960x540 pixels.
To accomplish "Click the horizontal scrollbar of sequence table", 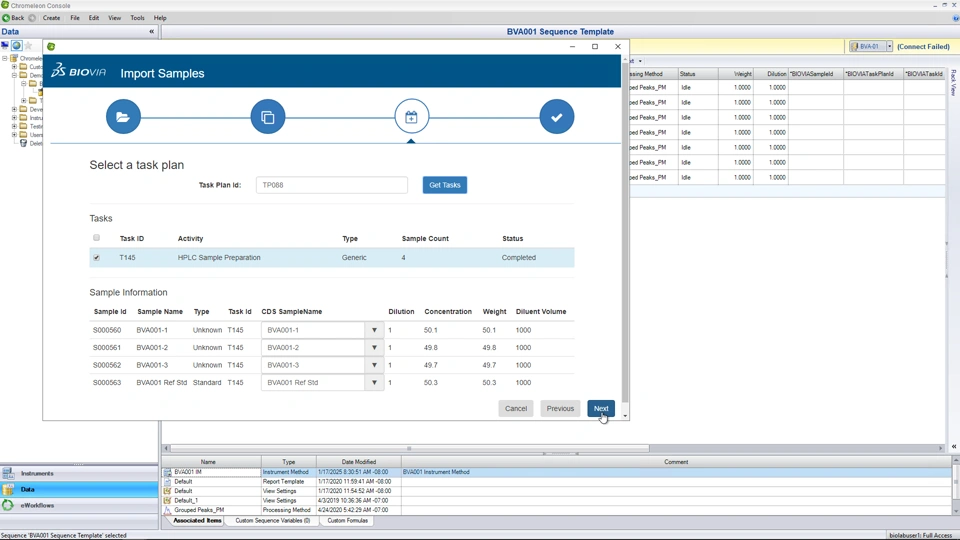I will pos(409,448).
